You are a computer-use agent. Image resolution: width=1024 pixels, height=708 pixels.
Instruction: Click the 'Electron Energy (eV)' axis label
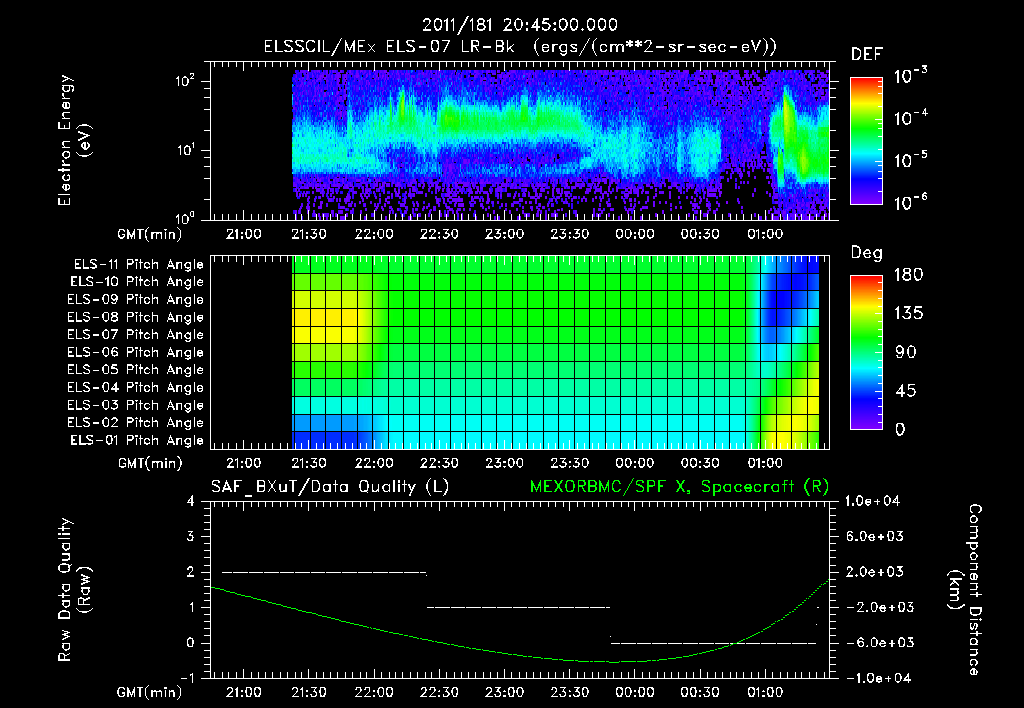pyautogui.click(x=74, y=140)
